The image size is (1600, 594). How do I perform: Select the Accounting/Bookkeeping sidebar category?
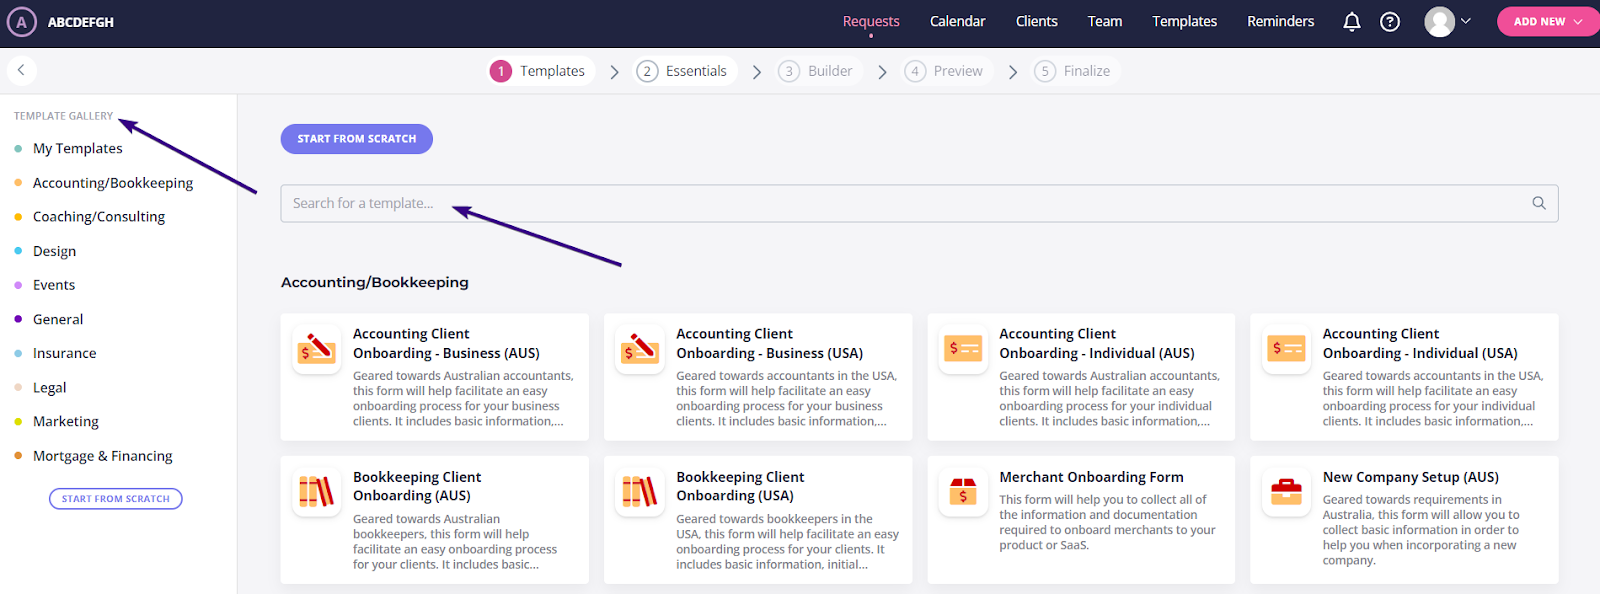coord(113,183)
